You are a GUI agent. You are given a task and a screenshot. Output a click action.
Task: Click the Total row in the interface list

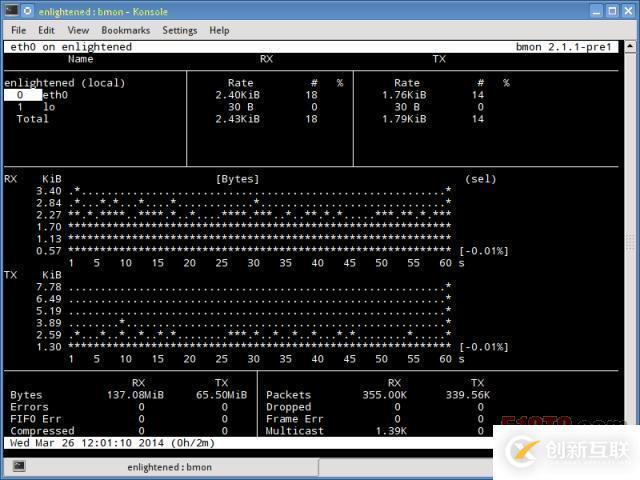(x=32, y=119)
